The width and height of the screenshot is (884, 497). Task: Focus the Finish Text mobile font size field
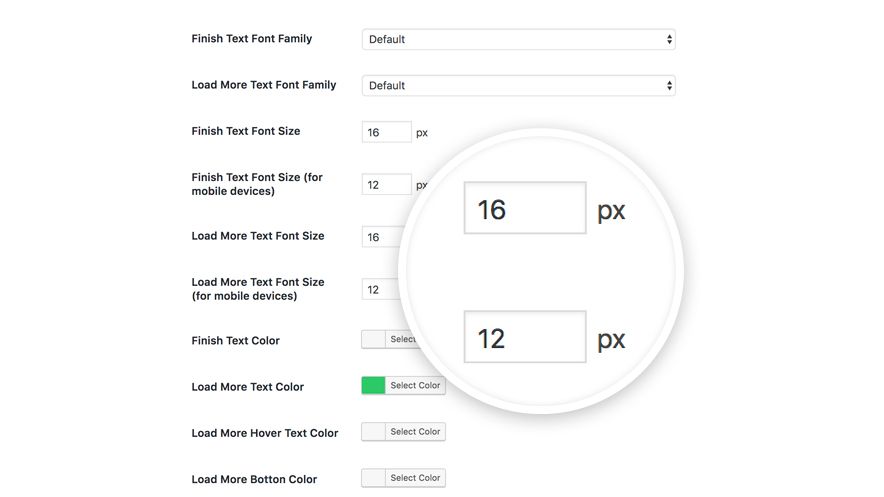click(386, 185)
